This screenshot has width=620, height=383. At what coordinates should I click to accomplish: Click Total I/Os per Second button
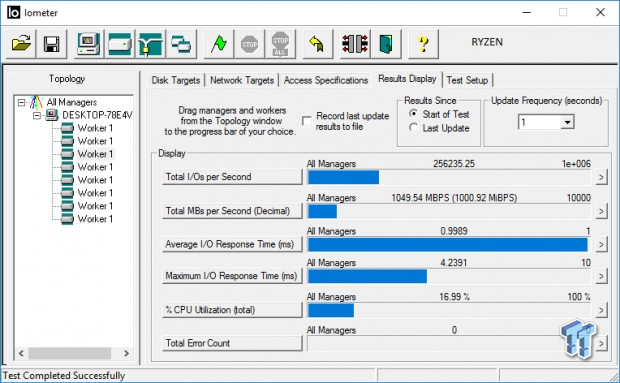tap(232, 177)
